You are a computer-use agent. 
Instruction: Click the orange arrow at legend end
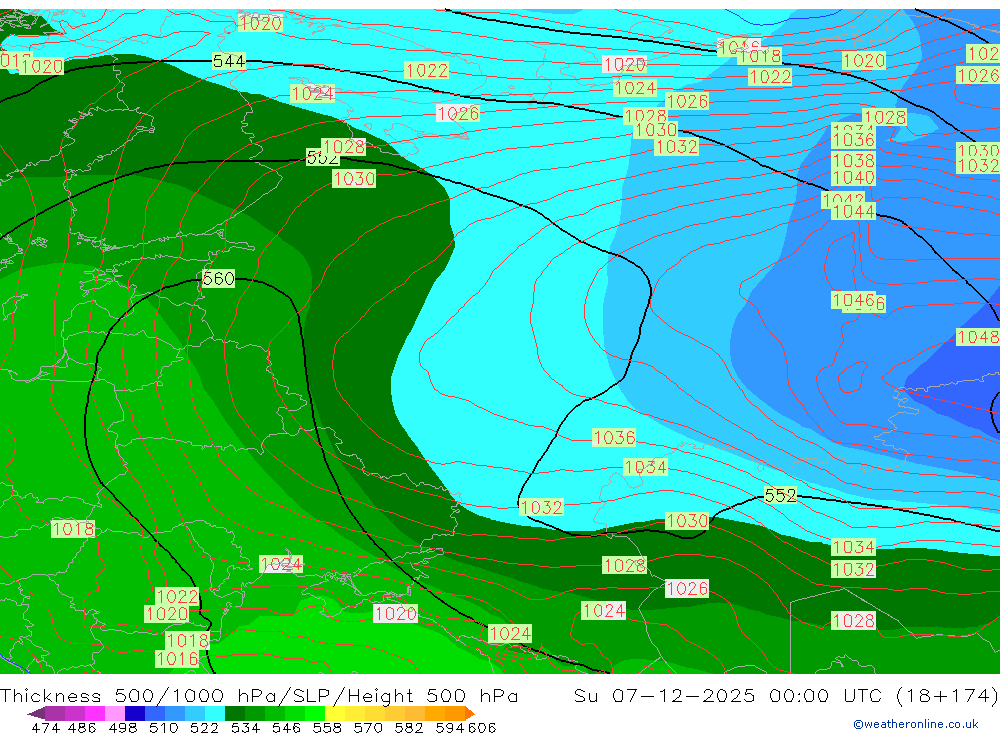469,713
